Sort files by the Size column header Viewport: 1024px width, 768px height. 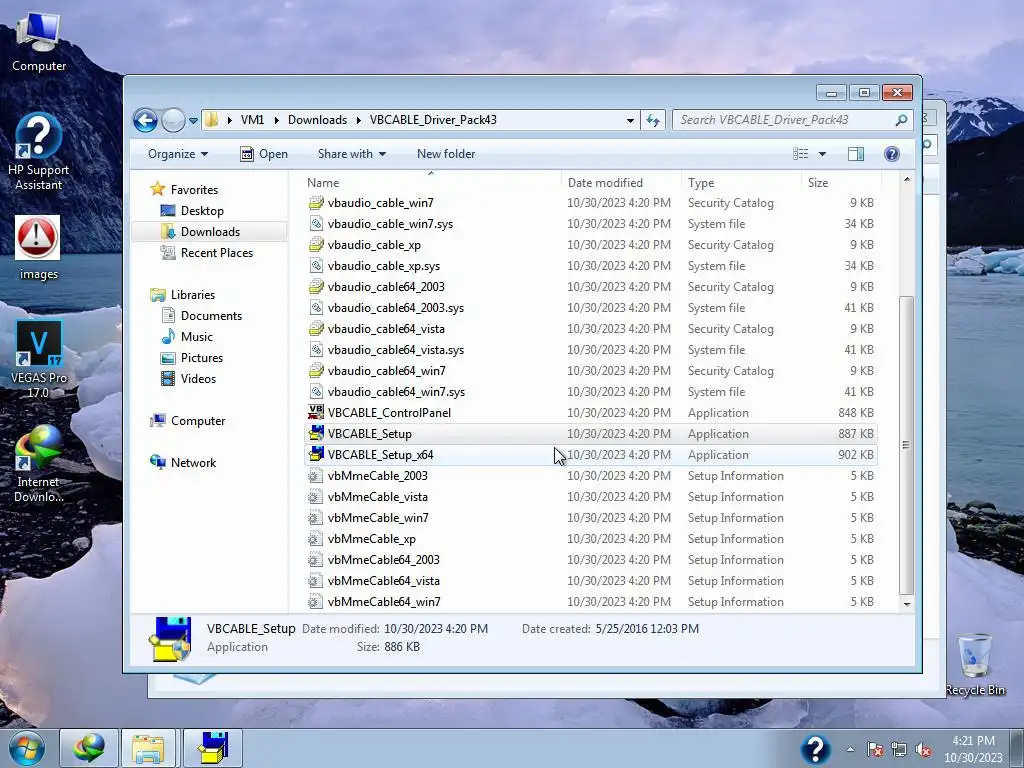[x=840, y=183]
